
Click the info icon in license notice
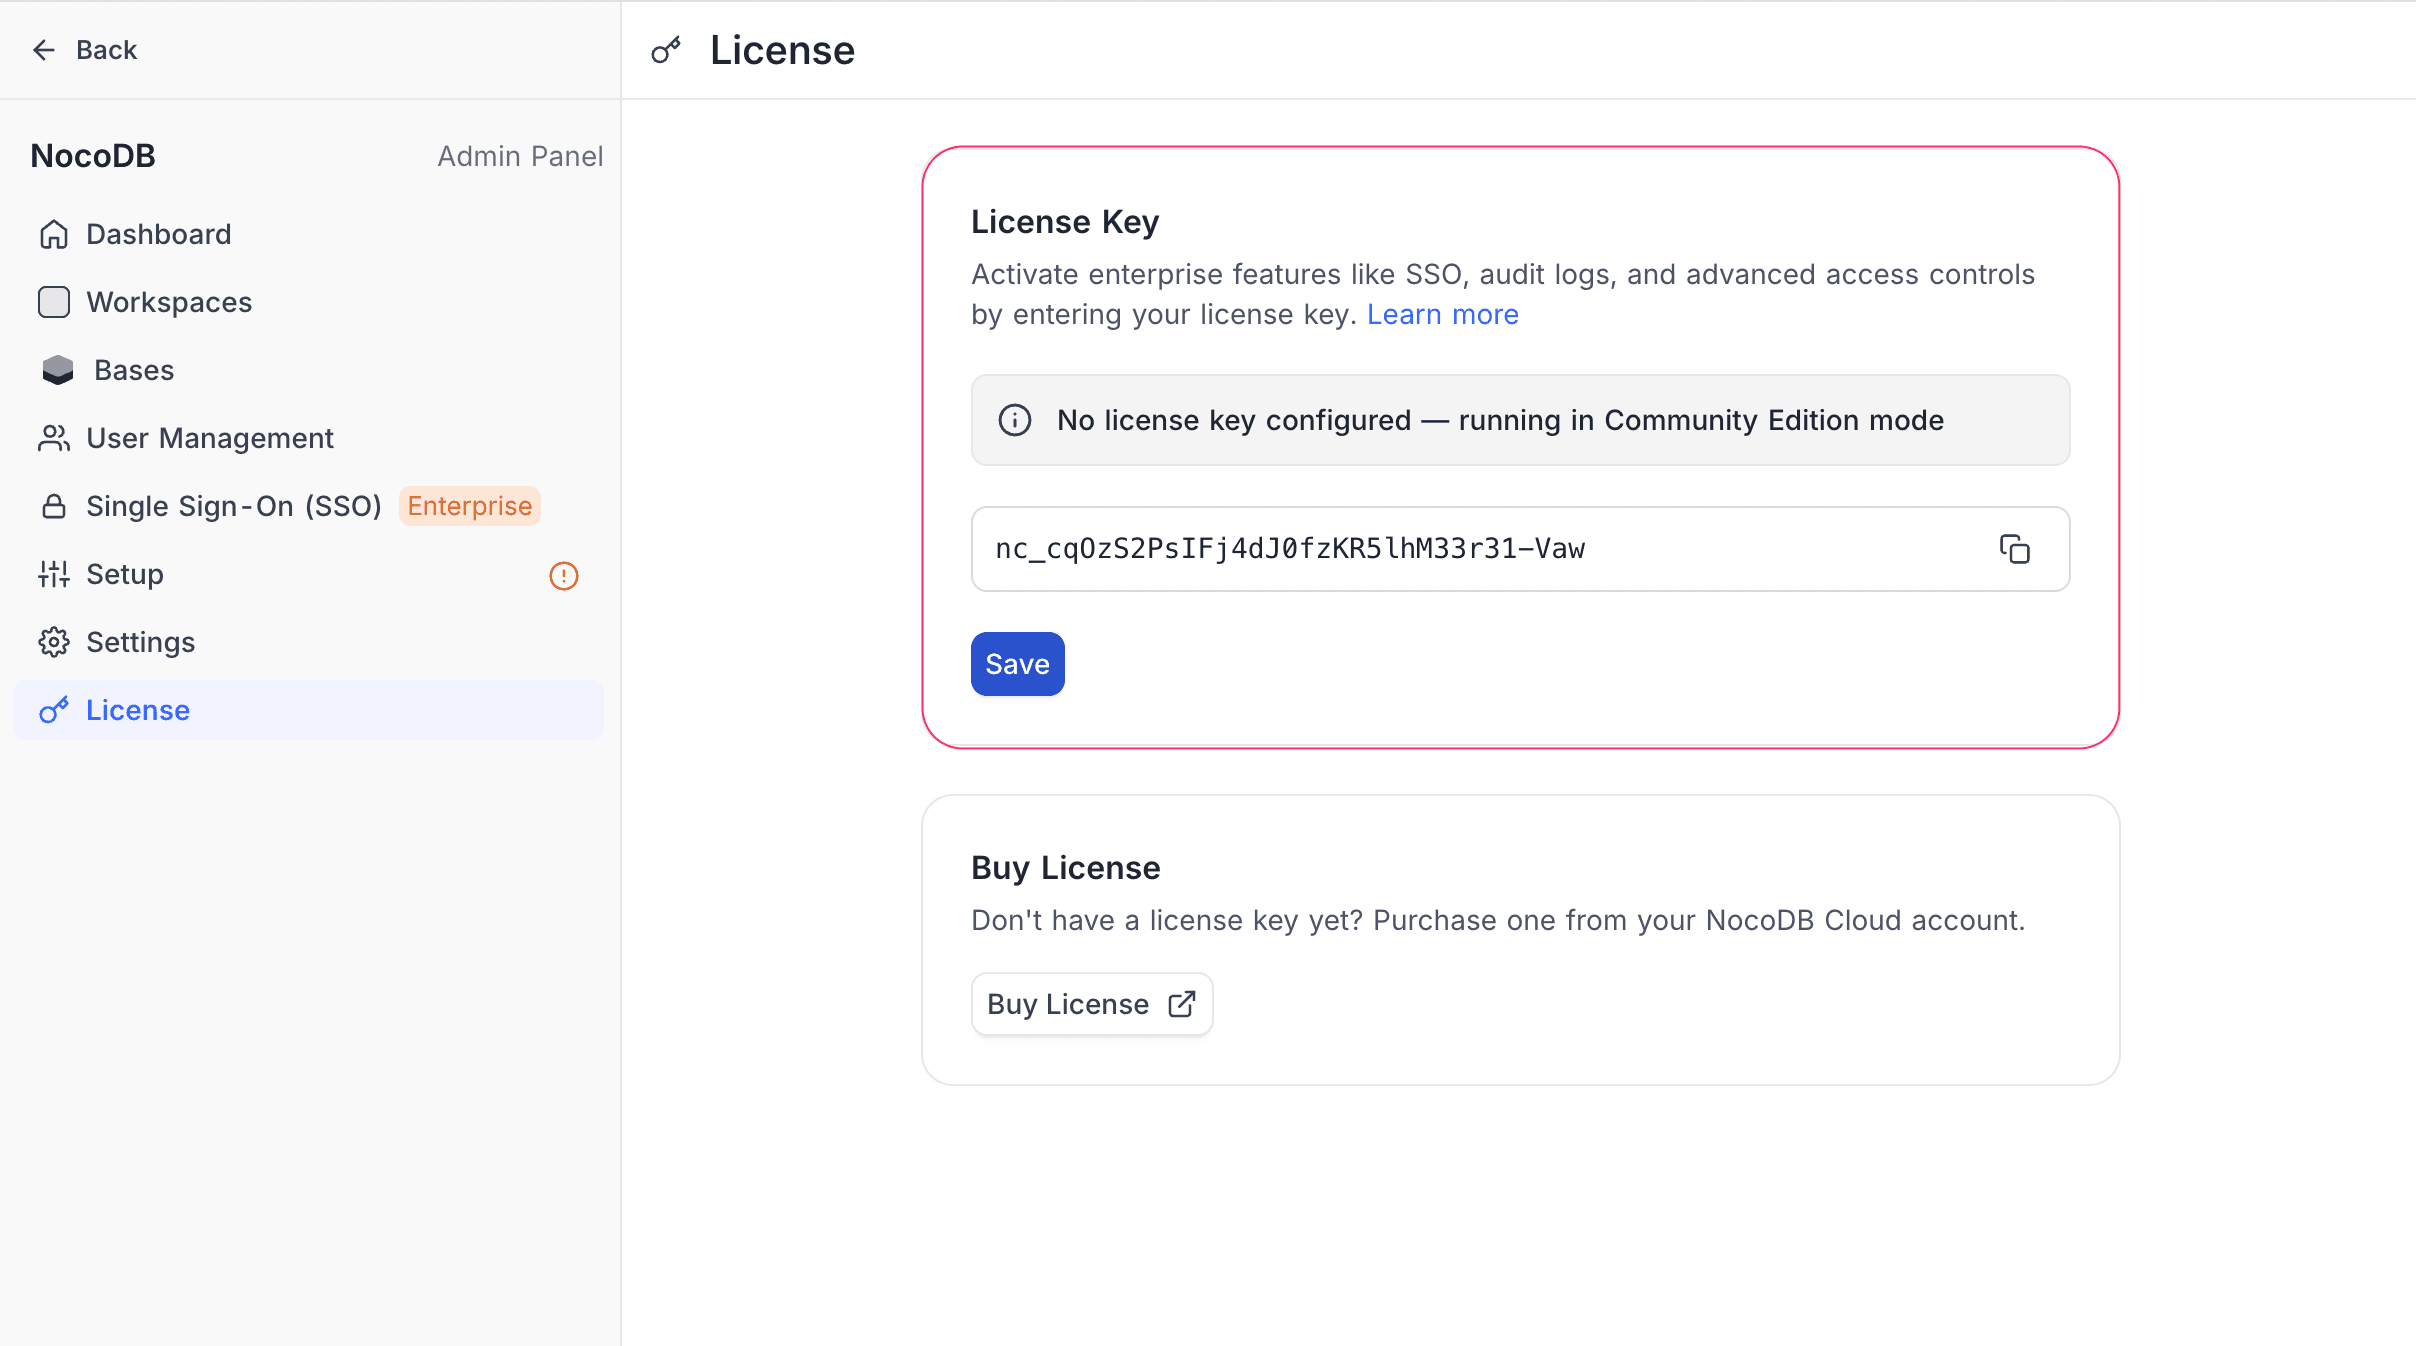click(x=1015, y=420)
